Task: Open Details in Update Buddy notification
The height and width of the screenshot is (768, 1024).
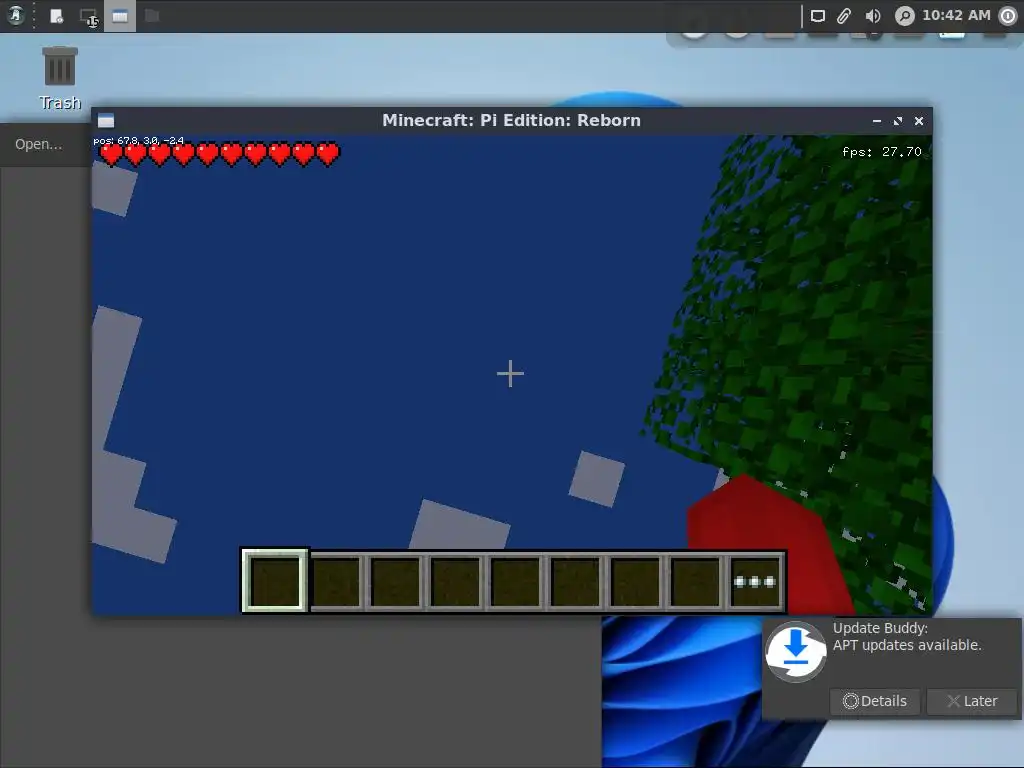Action: (x=874, y=701)
